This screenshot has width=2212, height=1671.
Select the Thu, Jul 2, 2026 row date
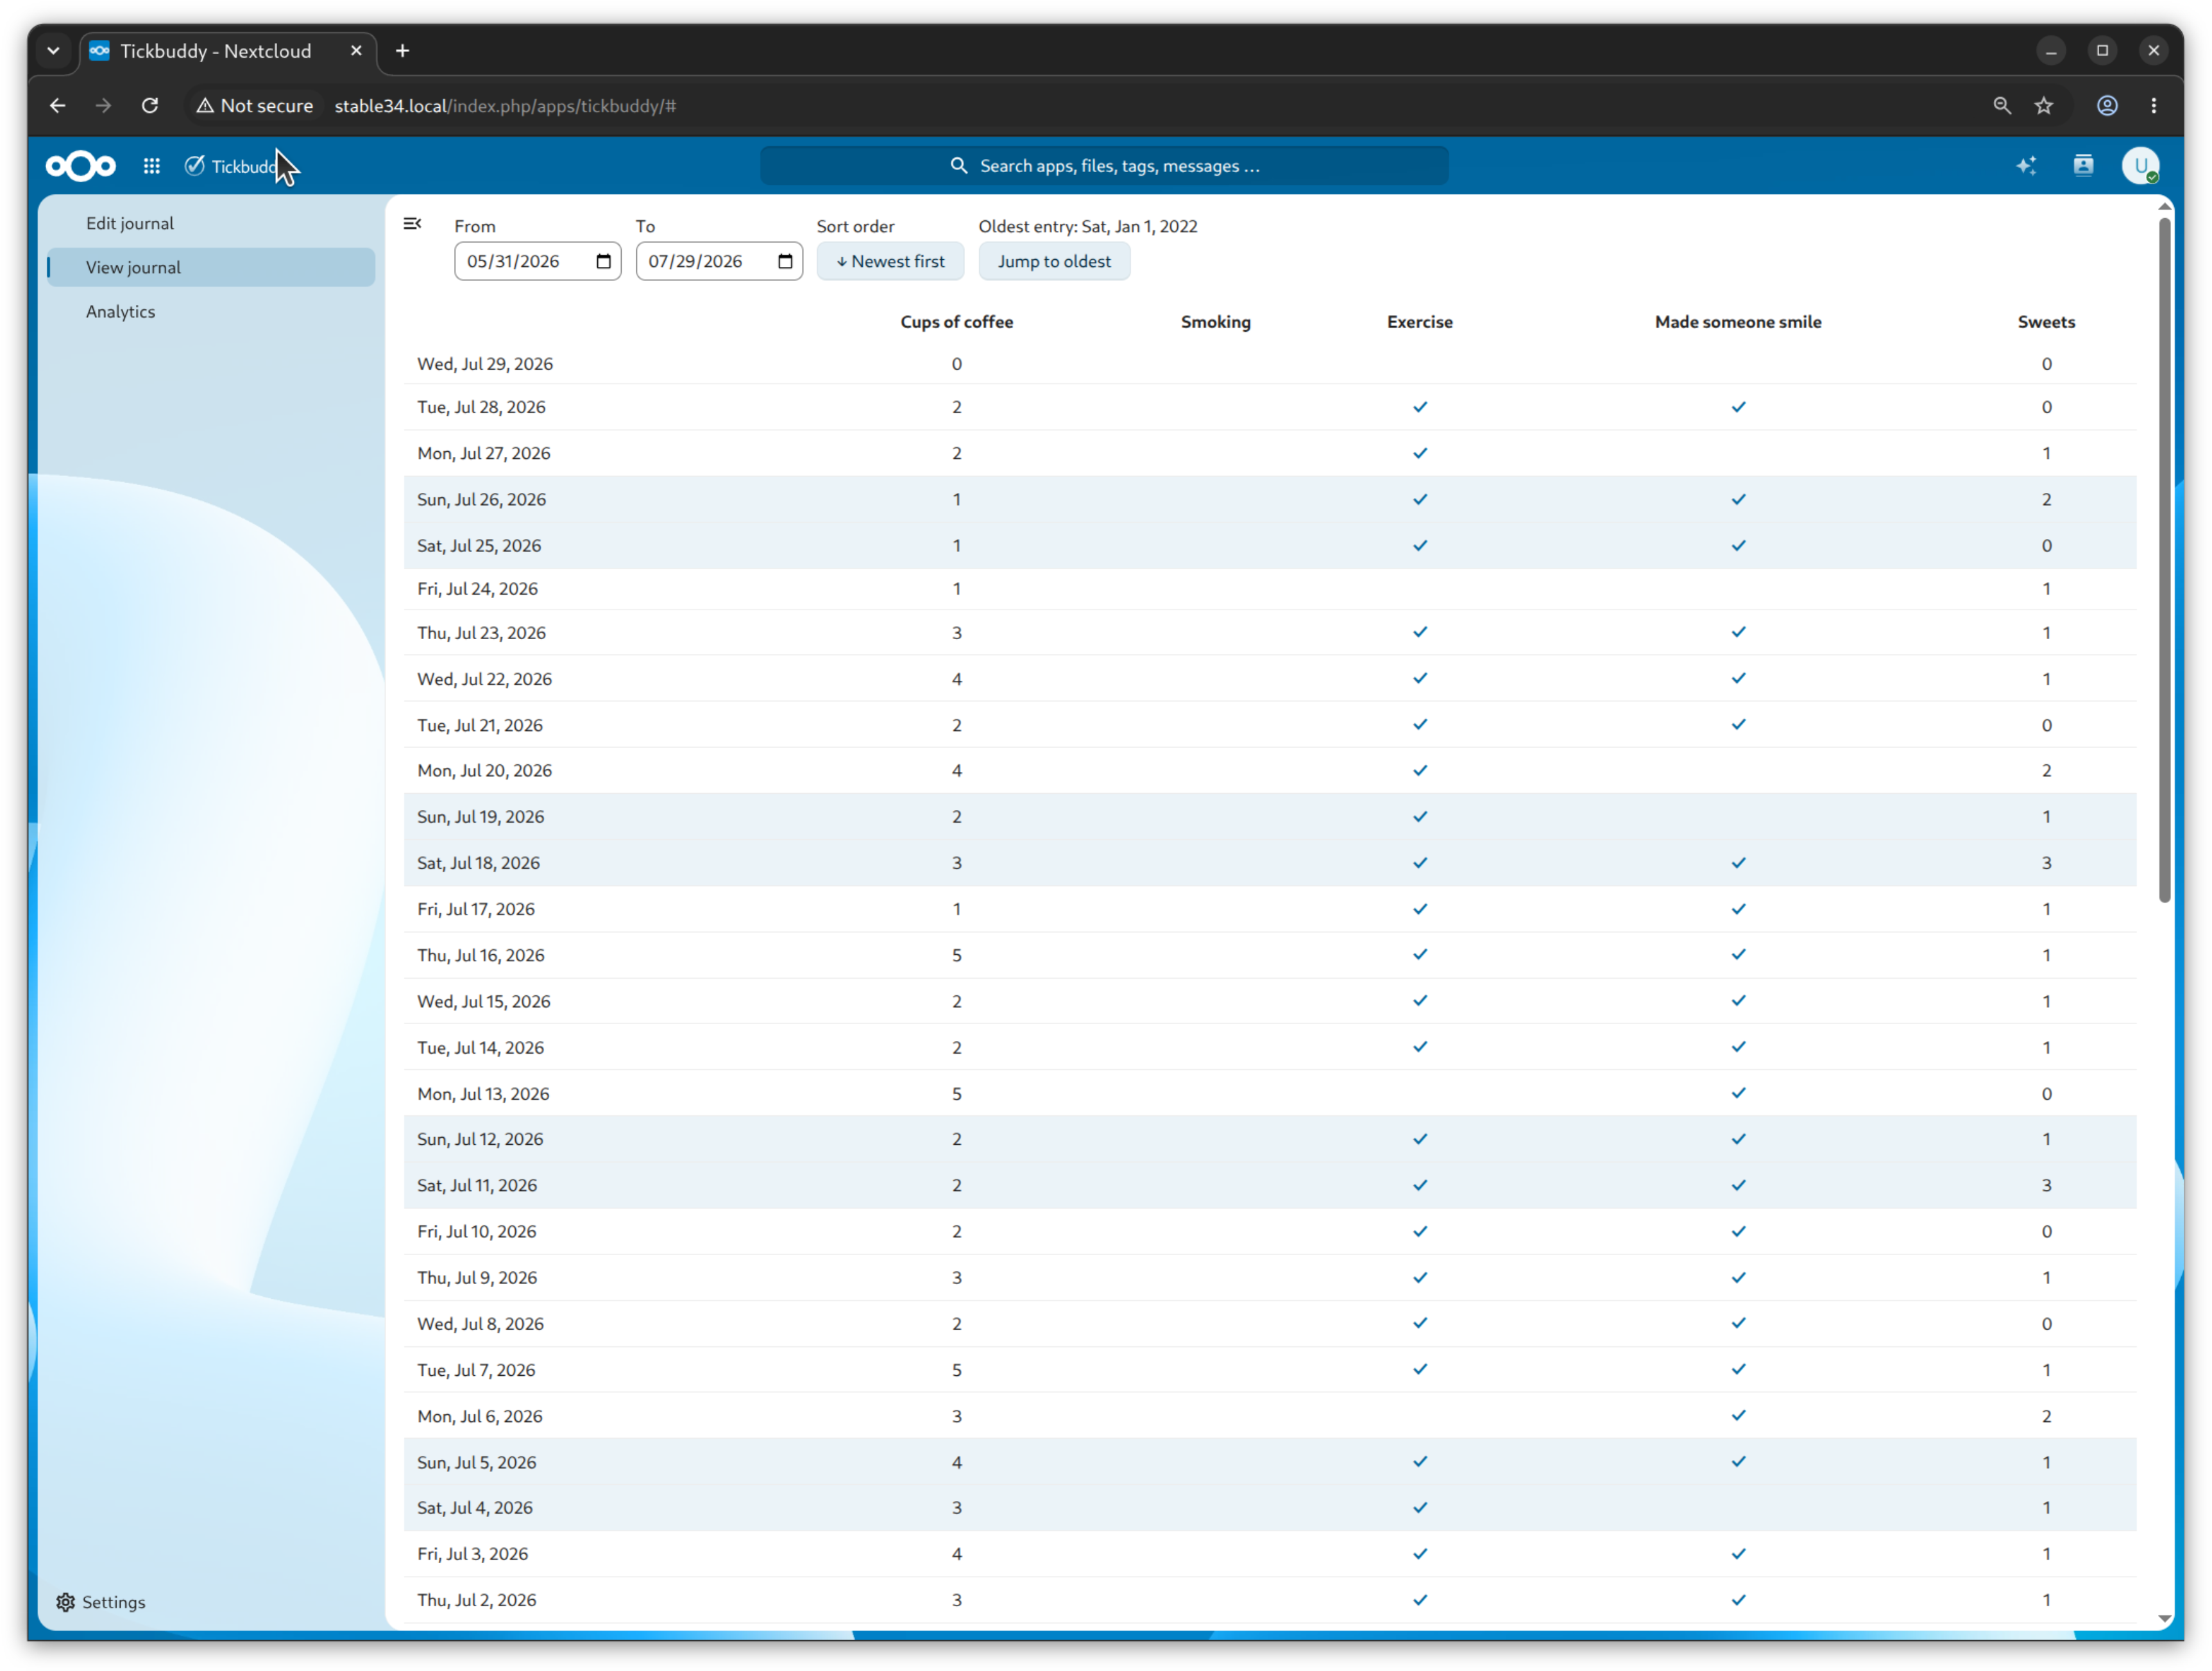coord(476,1599)
